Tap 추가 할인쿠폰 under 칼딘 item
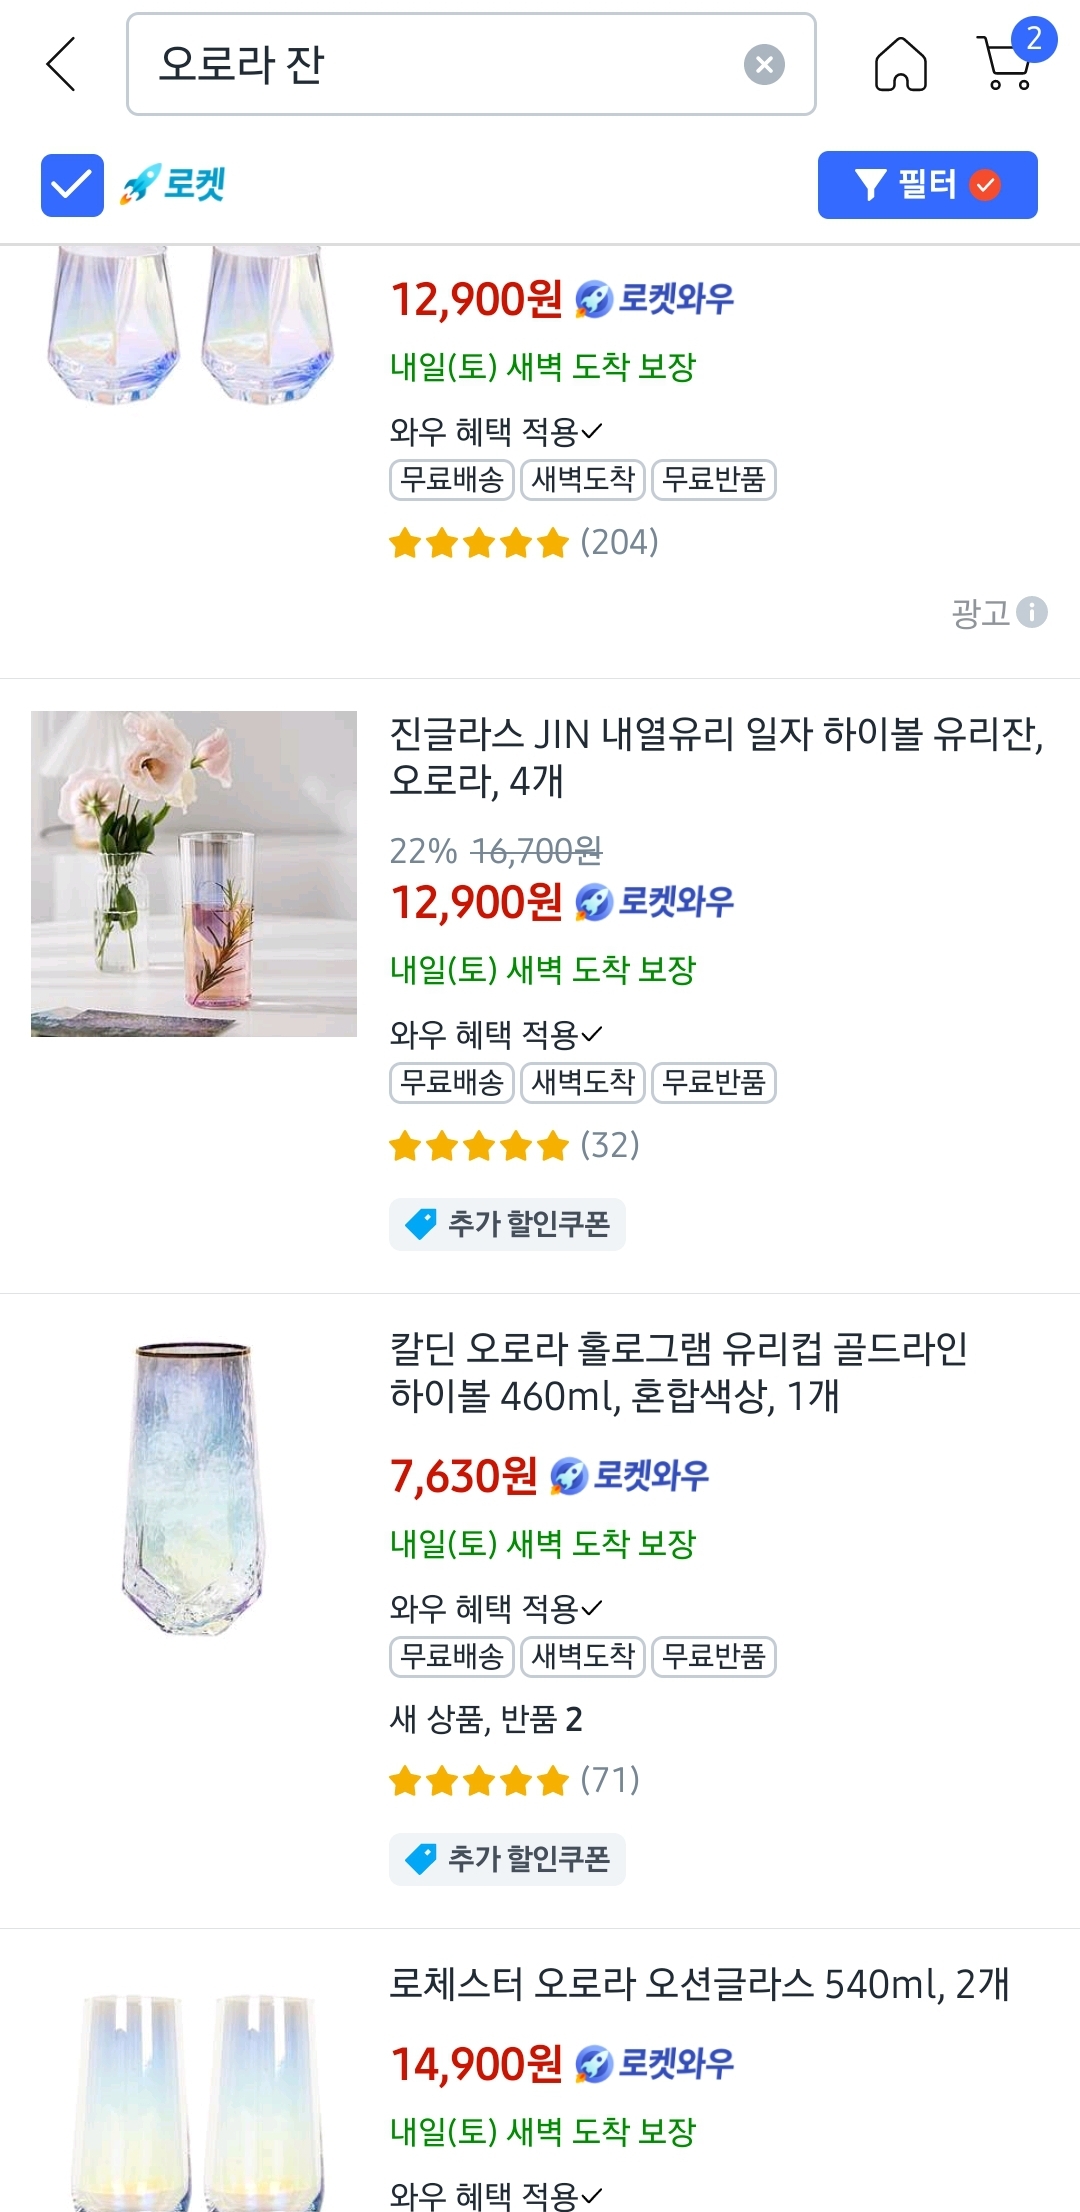This screenshot has width=1080, height=2212. click(507, 1859)
